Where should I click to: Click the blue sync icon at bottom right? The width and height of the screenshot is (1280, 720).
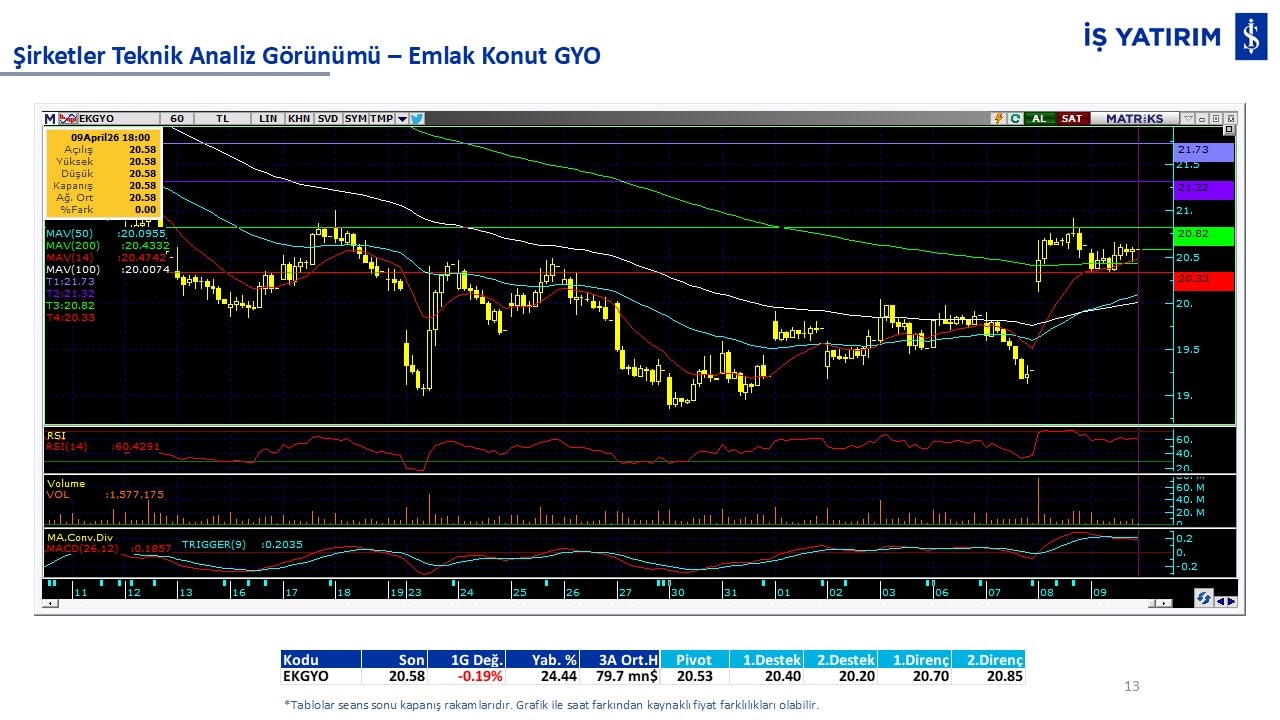(1204, 598)
